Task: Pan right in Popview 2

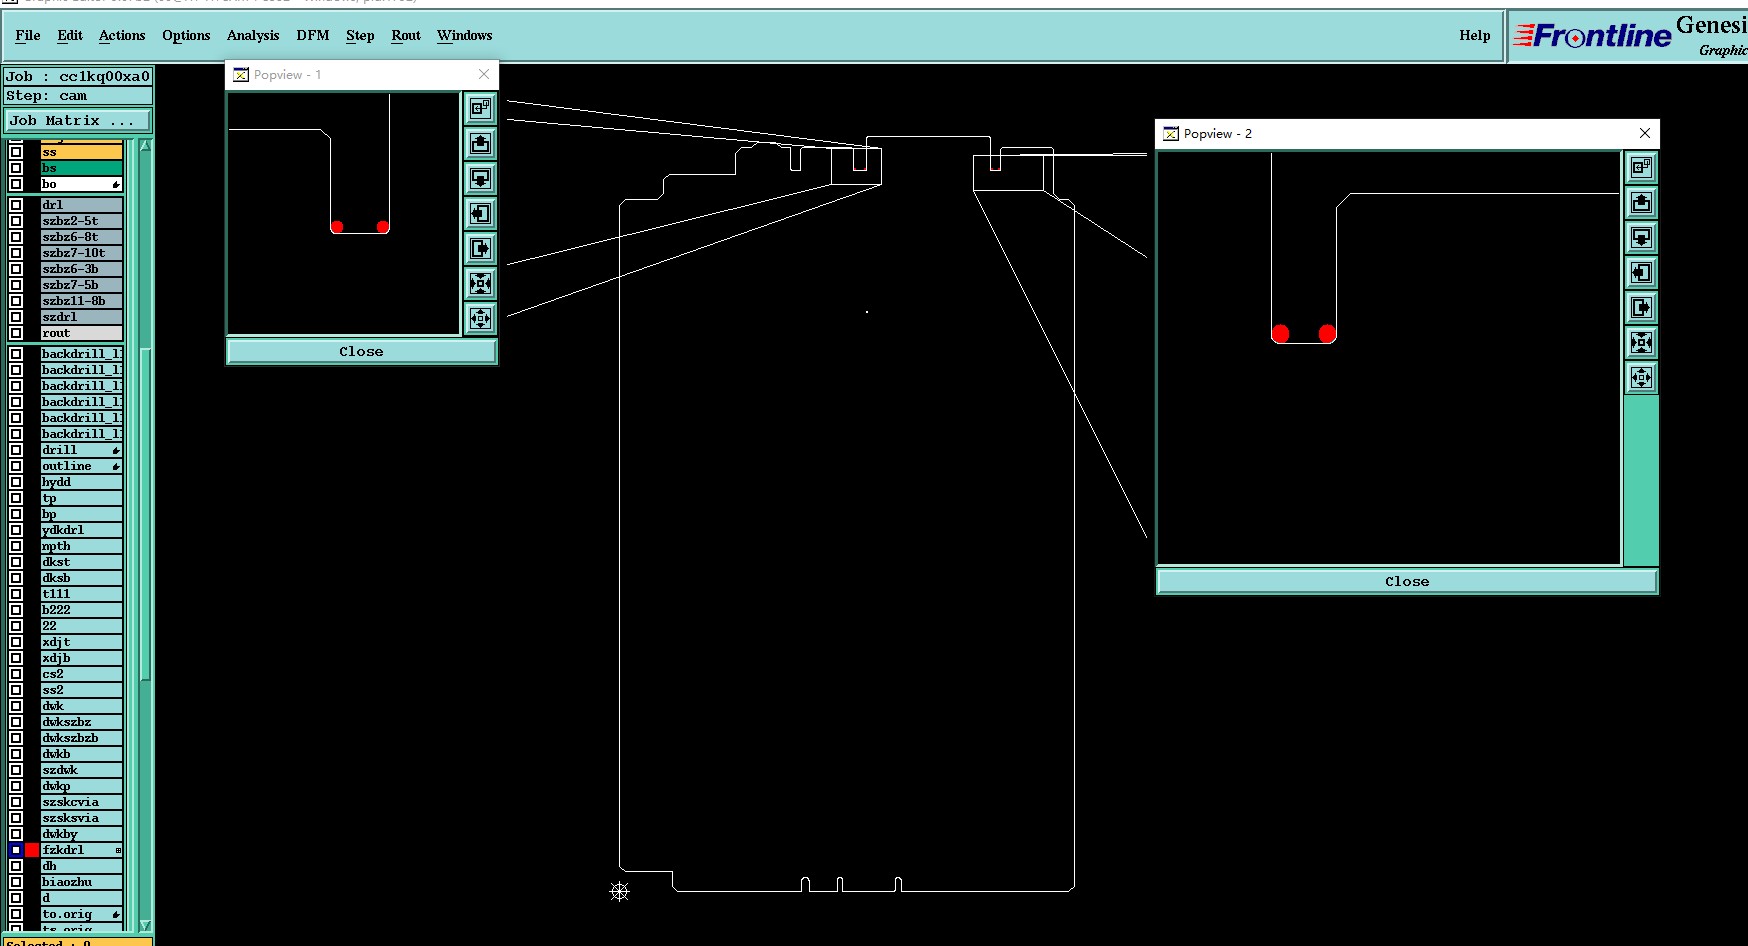Action: (1641, 307)
